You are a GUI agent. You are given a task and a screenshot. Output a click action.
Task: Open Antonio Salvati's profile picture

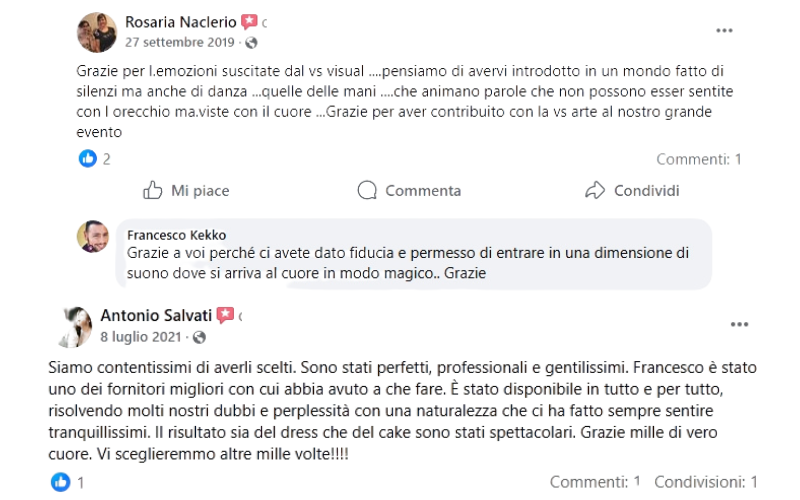(x=77, y=327)
